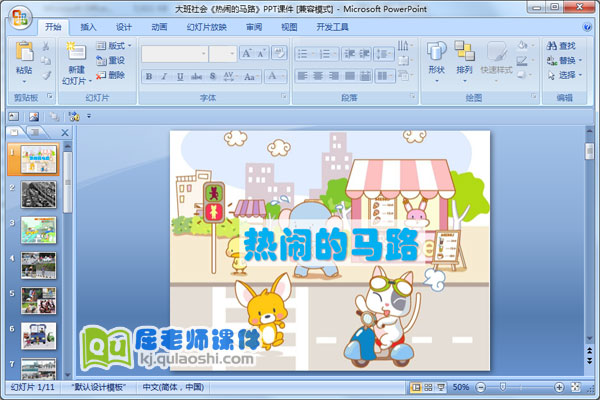Open the Arrange menu

pyautogui.click(x=465, y=61)
